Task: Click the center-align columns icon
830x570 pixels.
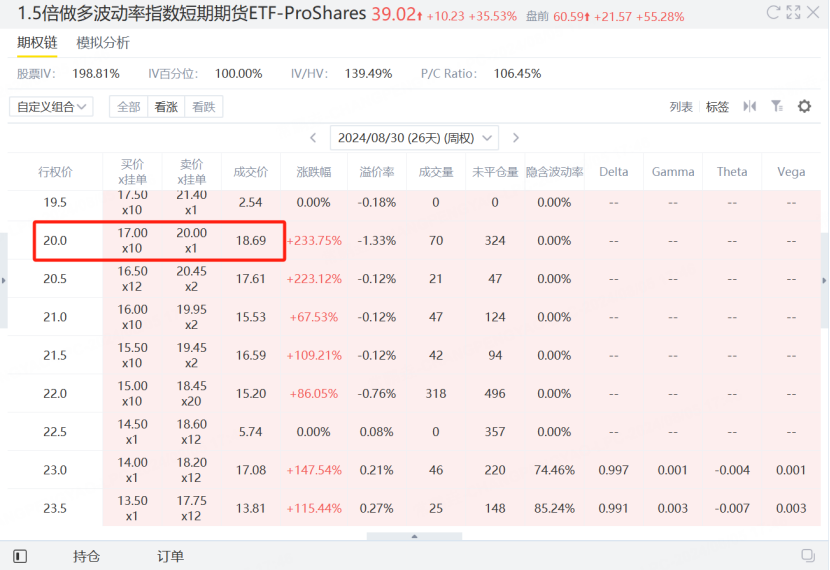Action: (x=750, y=106)
